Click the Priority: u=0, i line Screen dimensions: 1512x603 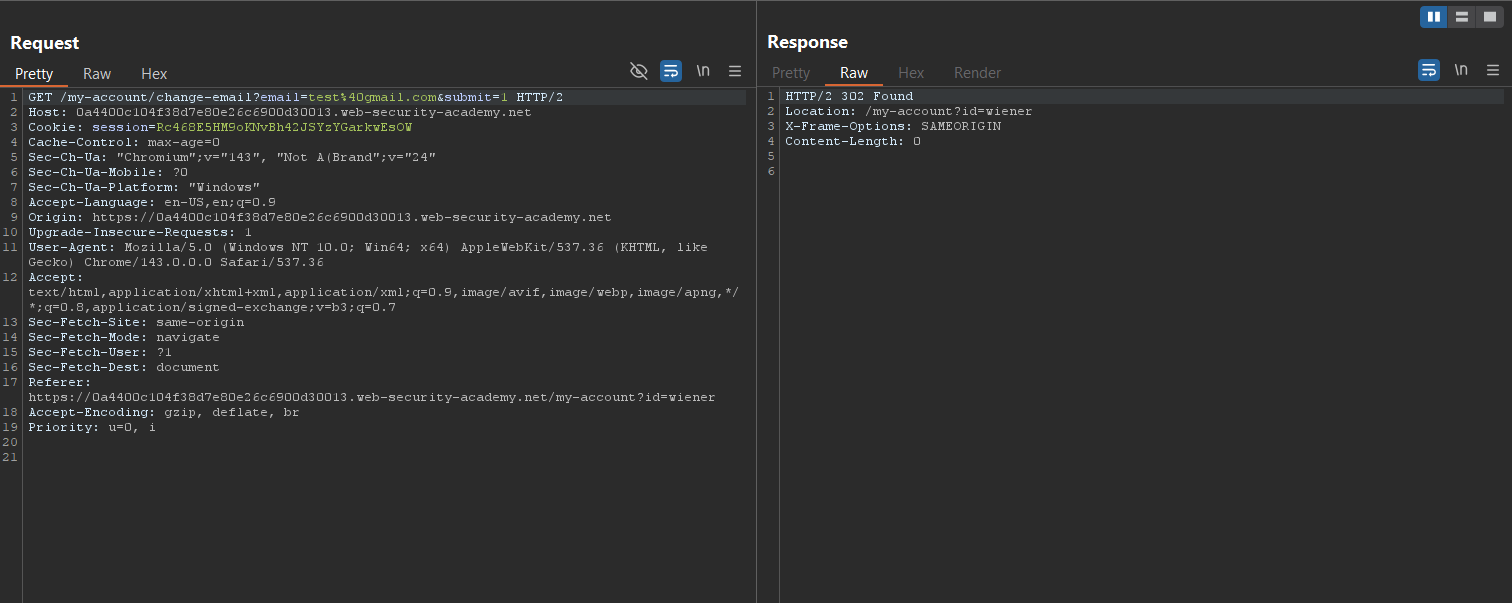[x=92, y=427]
